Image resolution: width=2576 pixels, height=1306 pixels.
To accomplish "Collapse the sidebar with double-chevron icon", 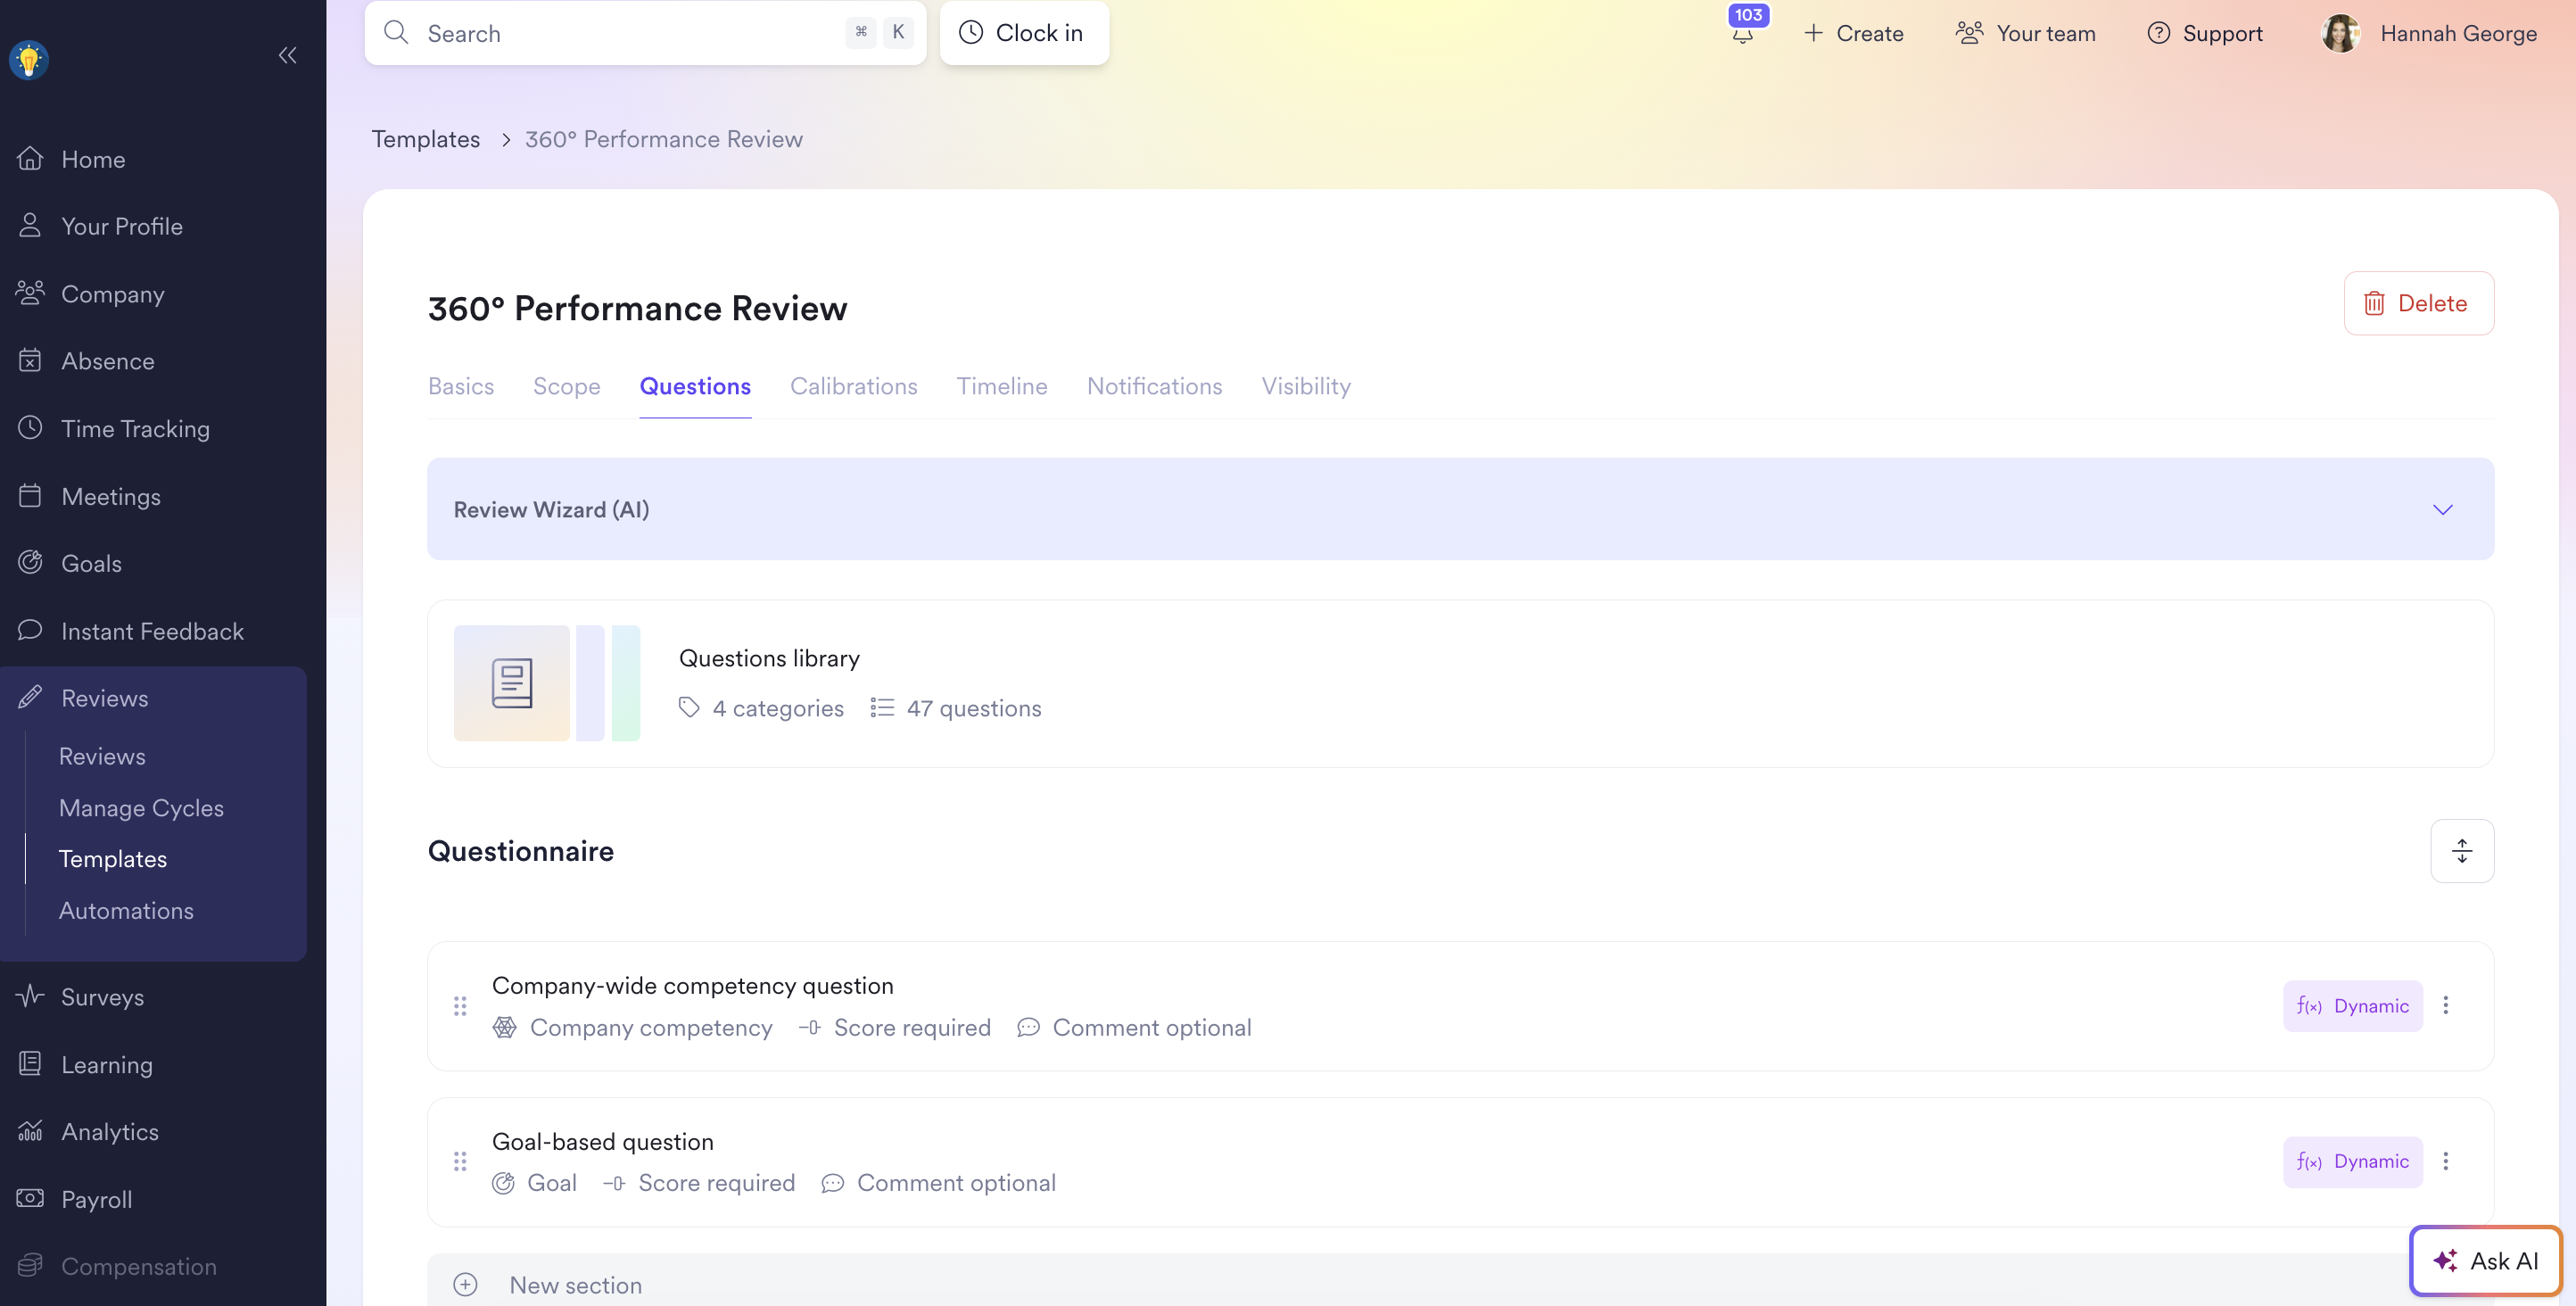I will pos(287,55).
